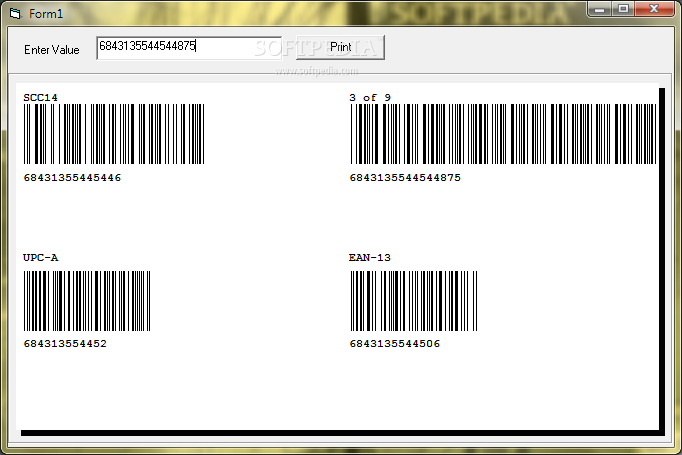Select the EAN-13 barcode image
This screenshot has width=682, height=455.
[x=414, y=301]
